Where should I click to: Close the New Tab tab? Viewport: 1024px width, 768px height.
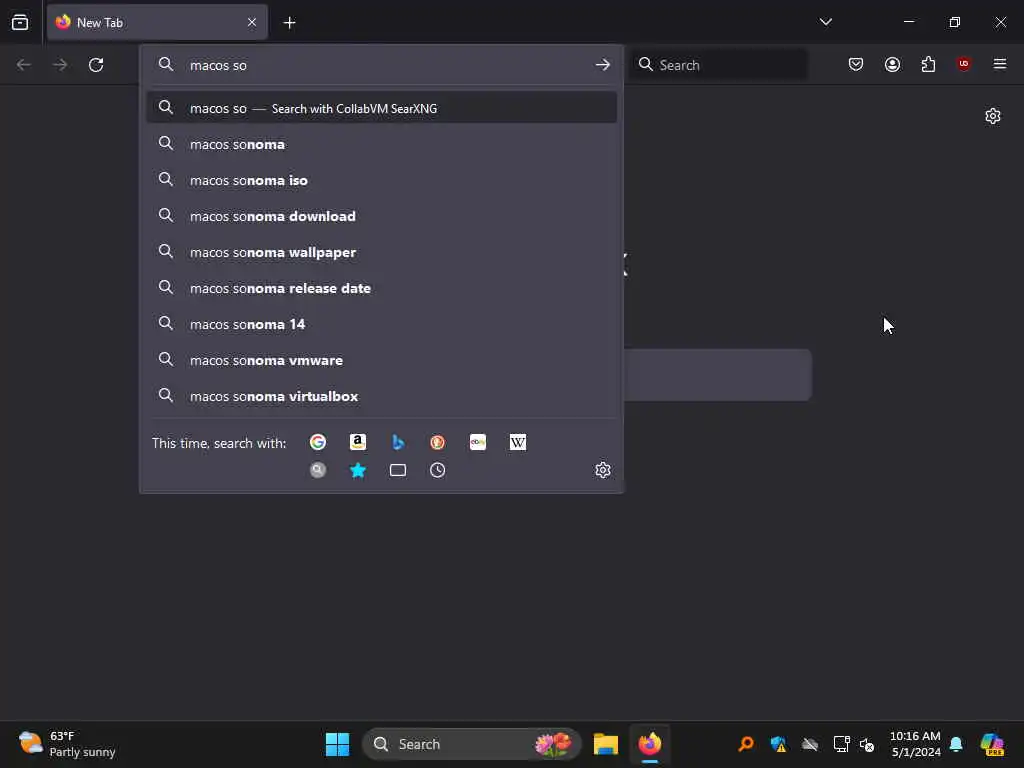(252, 22)
